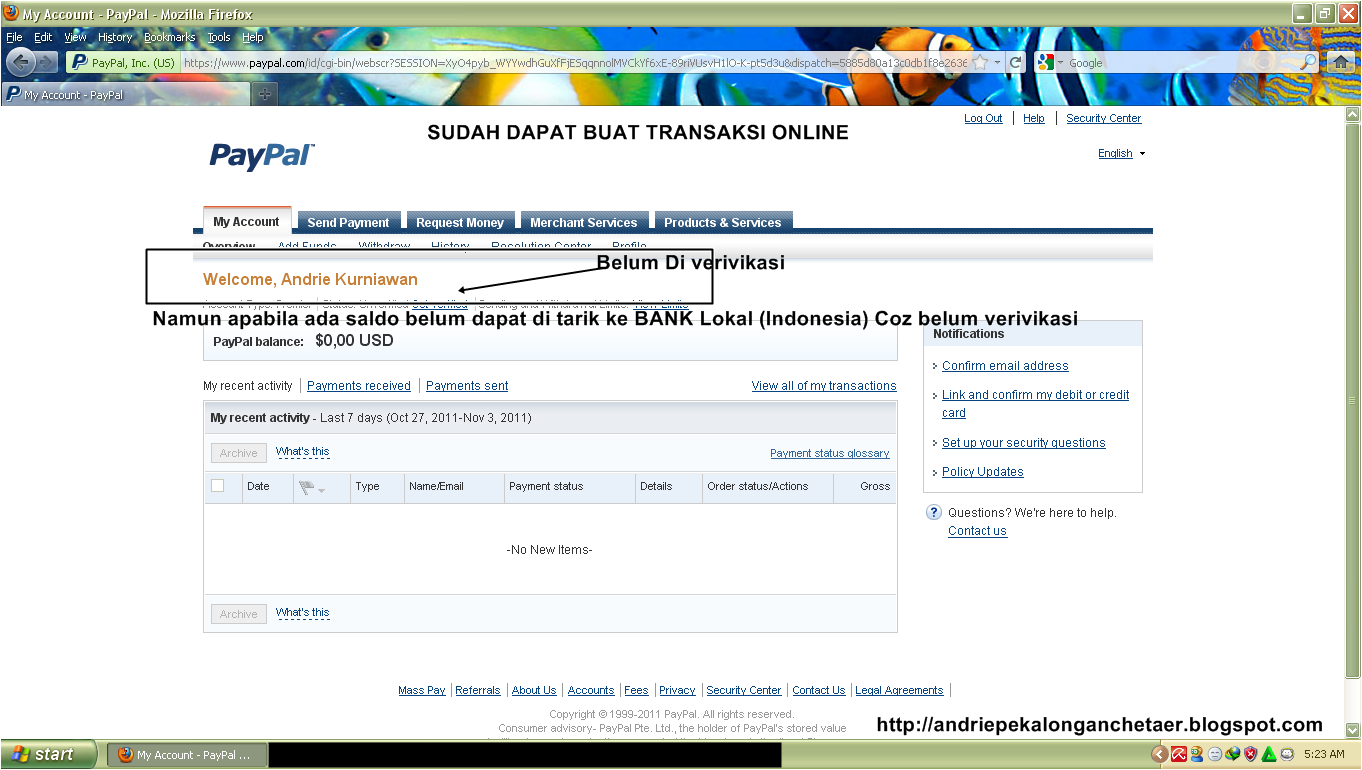Select the My Account - PayPal browser tab
The image size is (1362, 770).
point(126,95)
